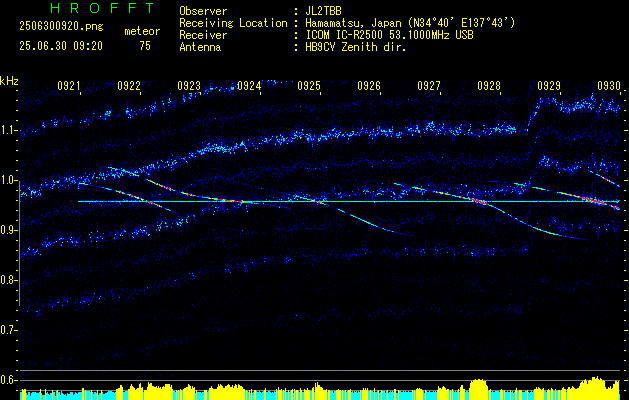Click the timestamp 25.06.30 09:20

(x=61, y=46)
